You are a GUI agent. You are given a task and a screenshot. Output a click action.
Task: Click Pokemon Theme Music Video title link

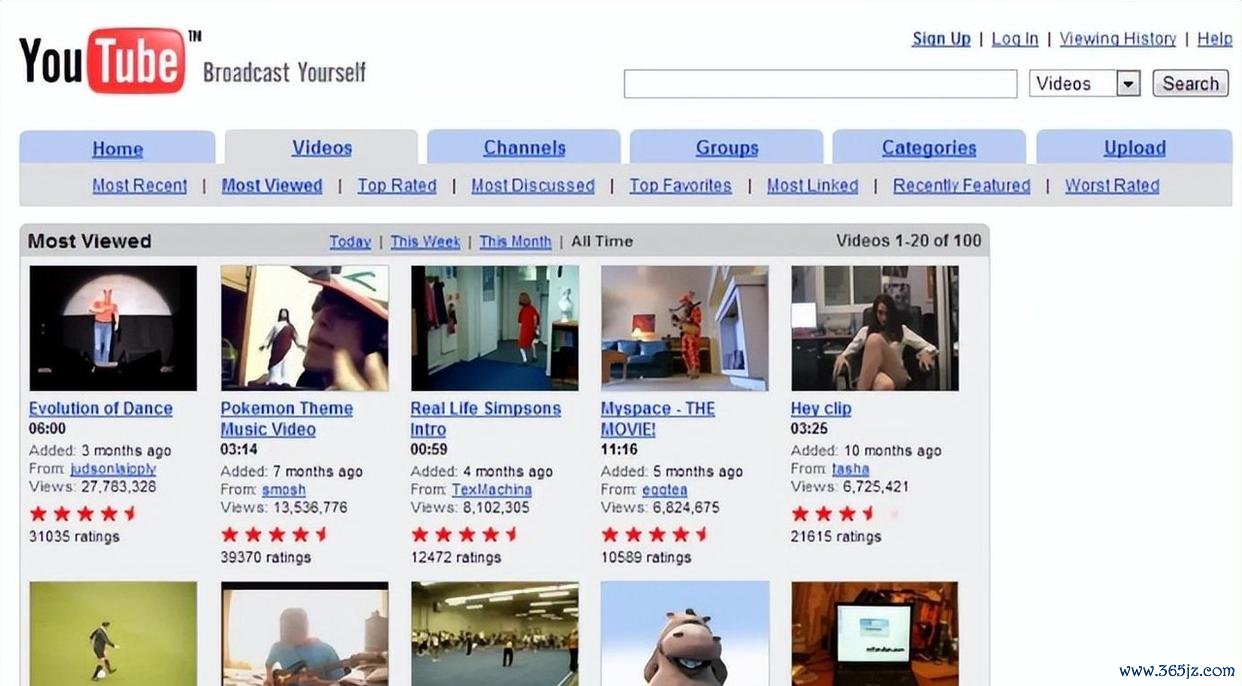click(287, 419)
